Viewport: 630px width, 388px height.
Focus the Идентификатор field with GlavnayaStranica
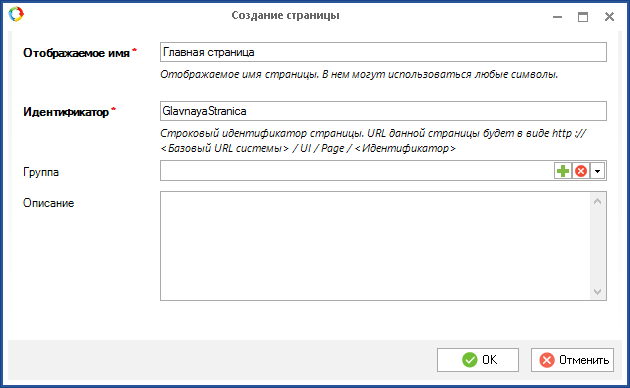383,111
